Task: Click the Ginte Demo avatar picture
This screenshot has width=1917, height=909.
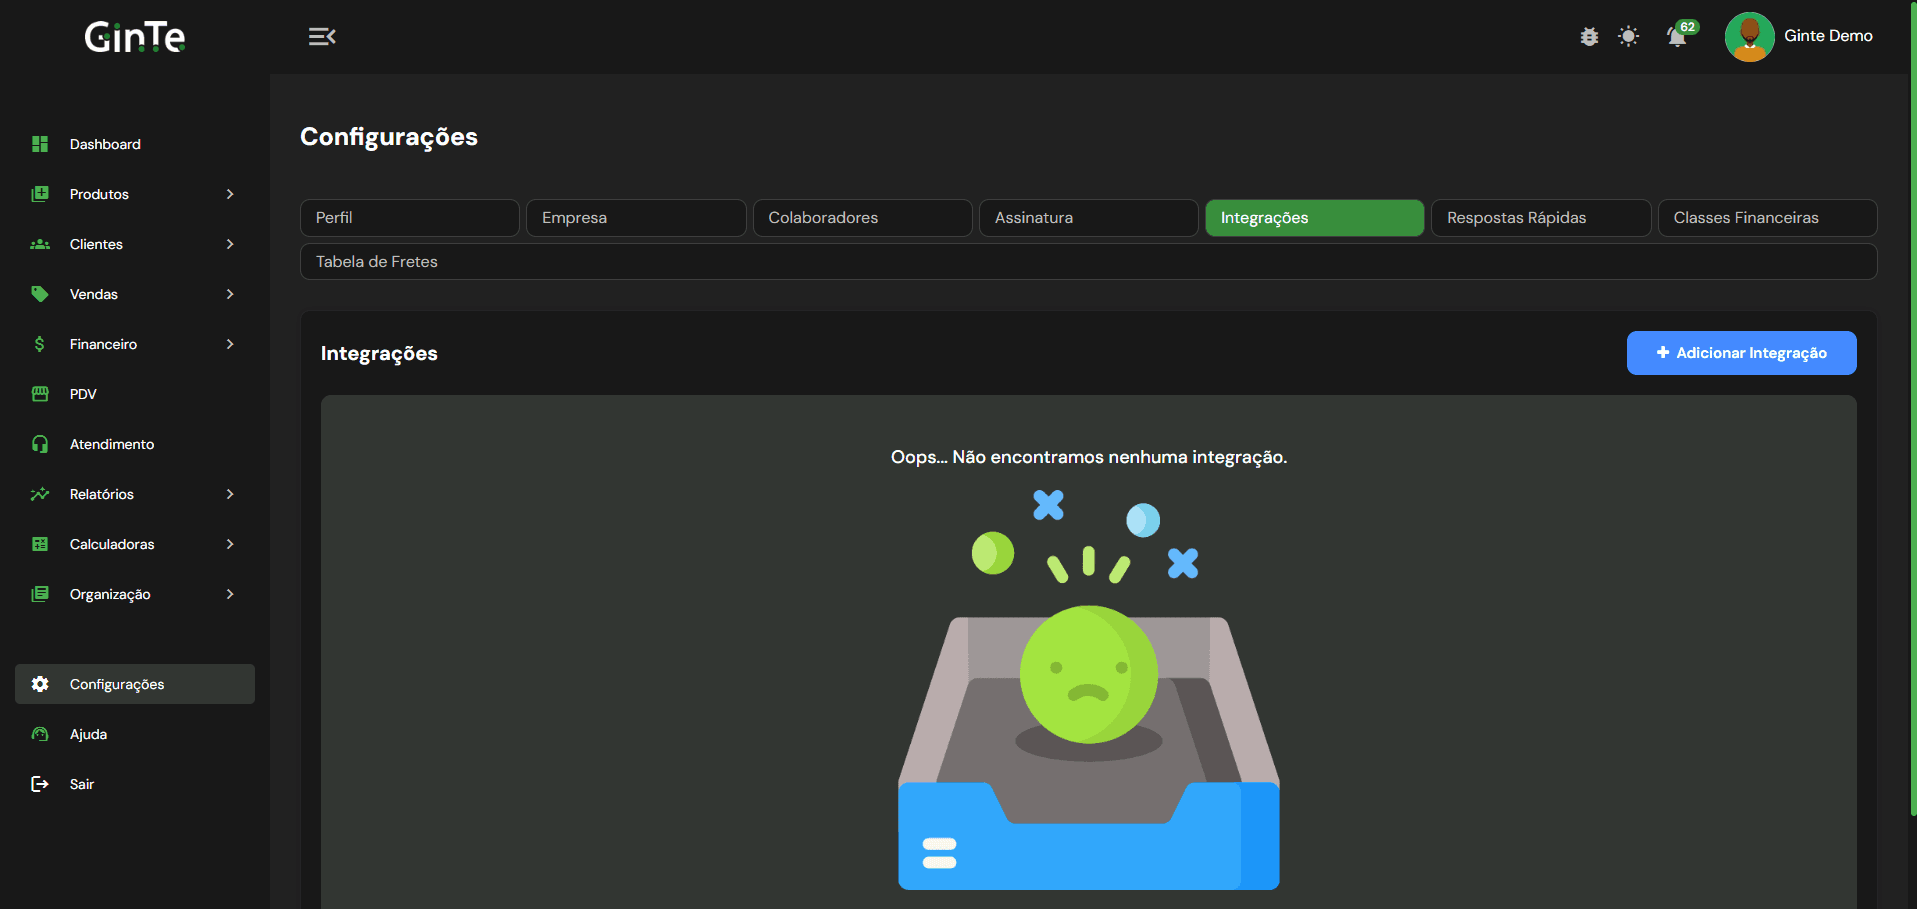Action: click(x=1749, y=37)
